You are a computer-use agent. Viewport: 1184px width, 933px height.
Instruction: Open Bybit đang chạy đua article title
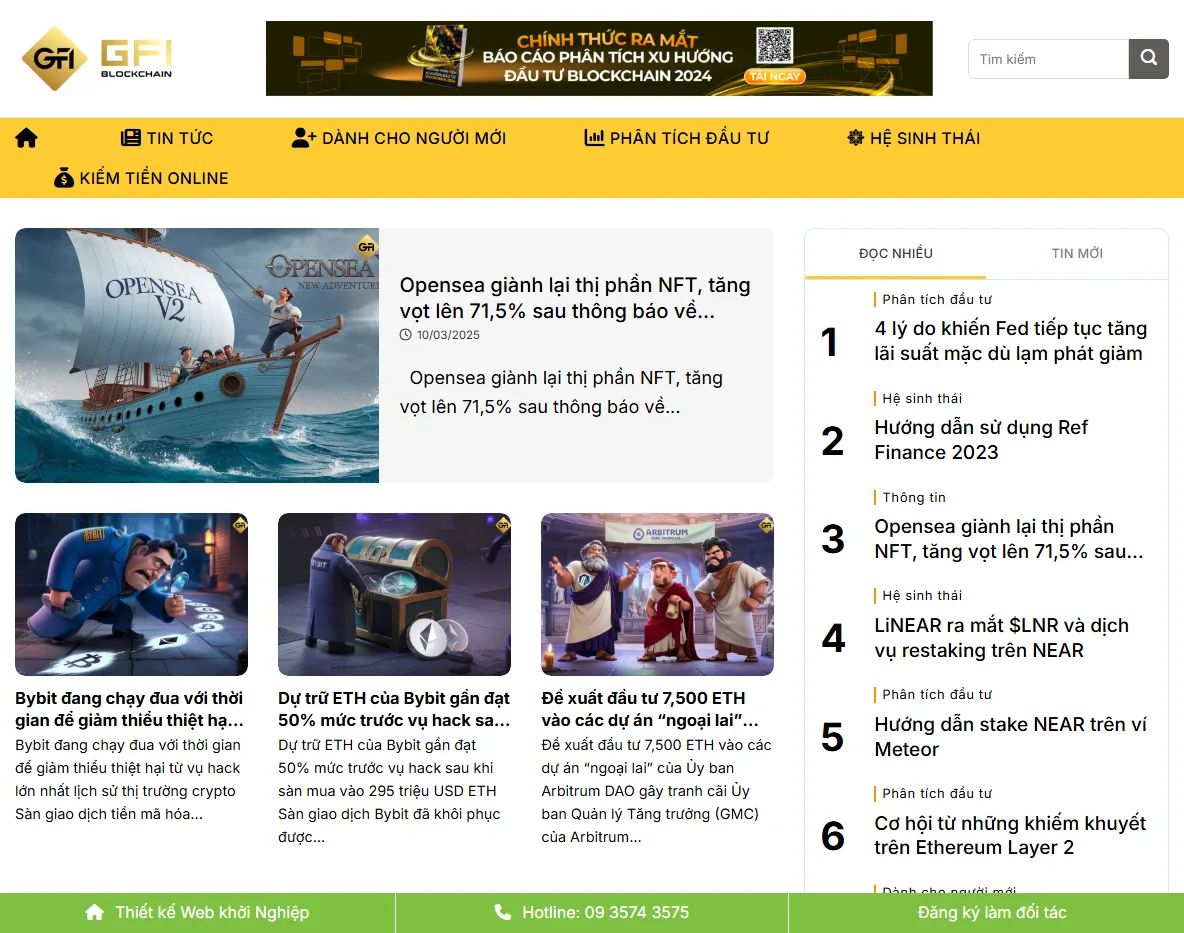[x=130, y=709]
